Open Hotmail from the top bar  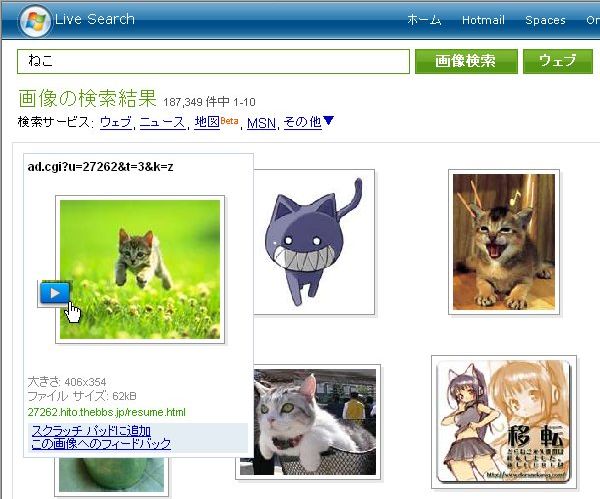[x=483, y=20]
